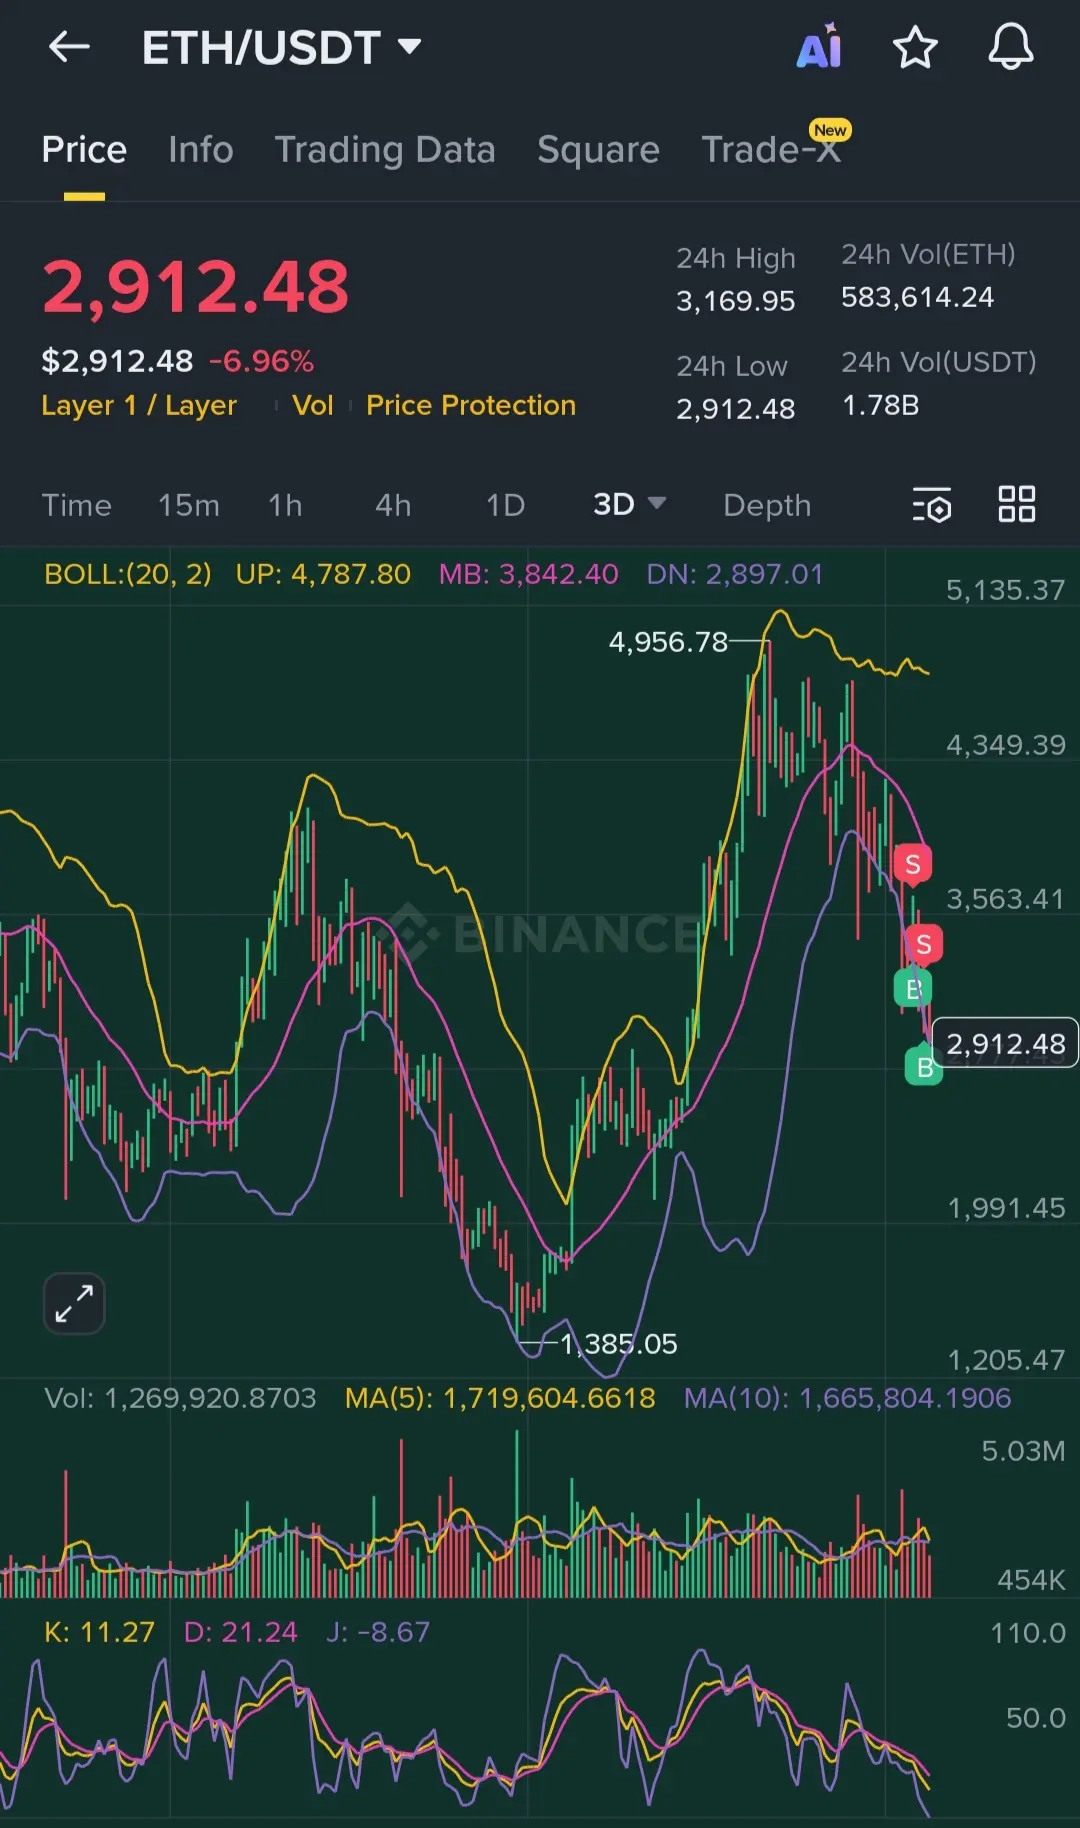Switch to the Price tab
Viewport: 1080px width, 1828px height.
point(84,150)
